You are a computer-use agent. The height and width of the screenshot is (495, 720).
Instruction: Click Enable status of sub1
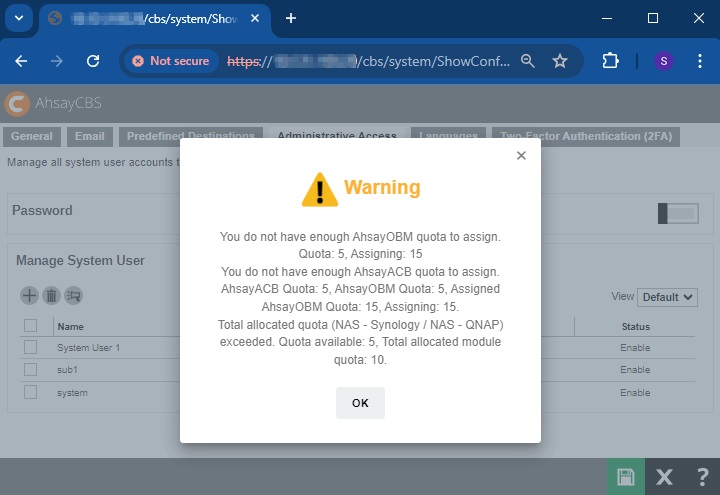pos(635,370)
